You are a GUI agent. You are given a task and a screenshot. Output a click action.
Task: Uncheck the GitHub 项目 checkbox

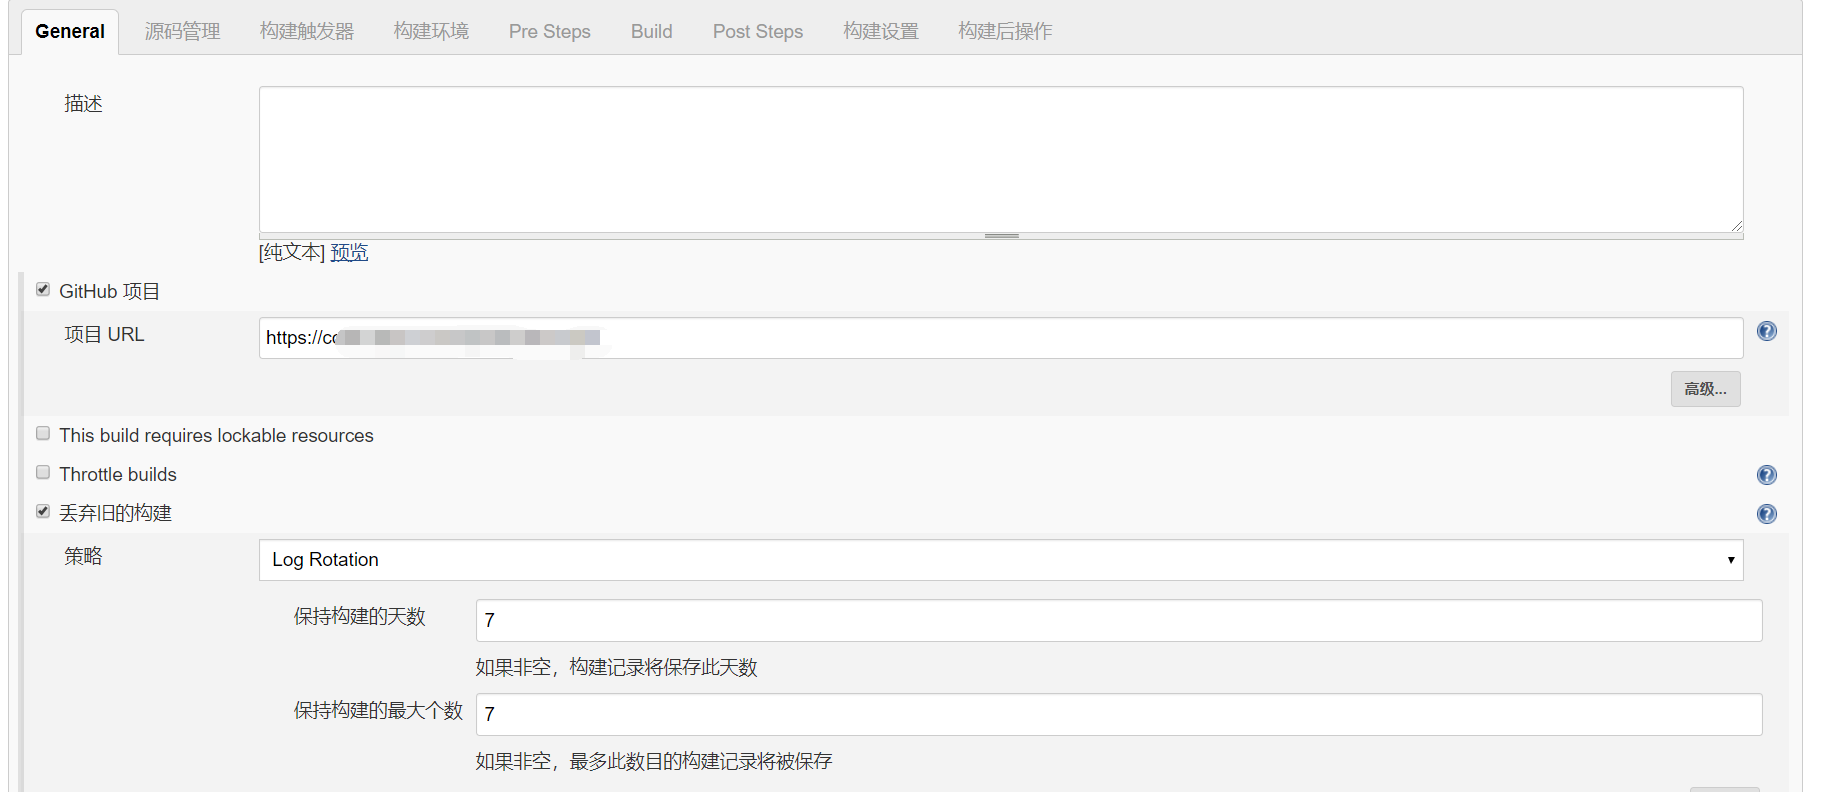pyautogui.click(x=43, y=289)
